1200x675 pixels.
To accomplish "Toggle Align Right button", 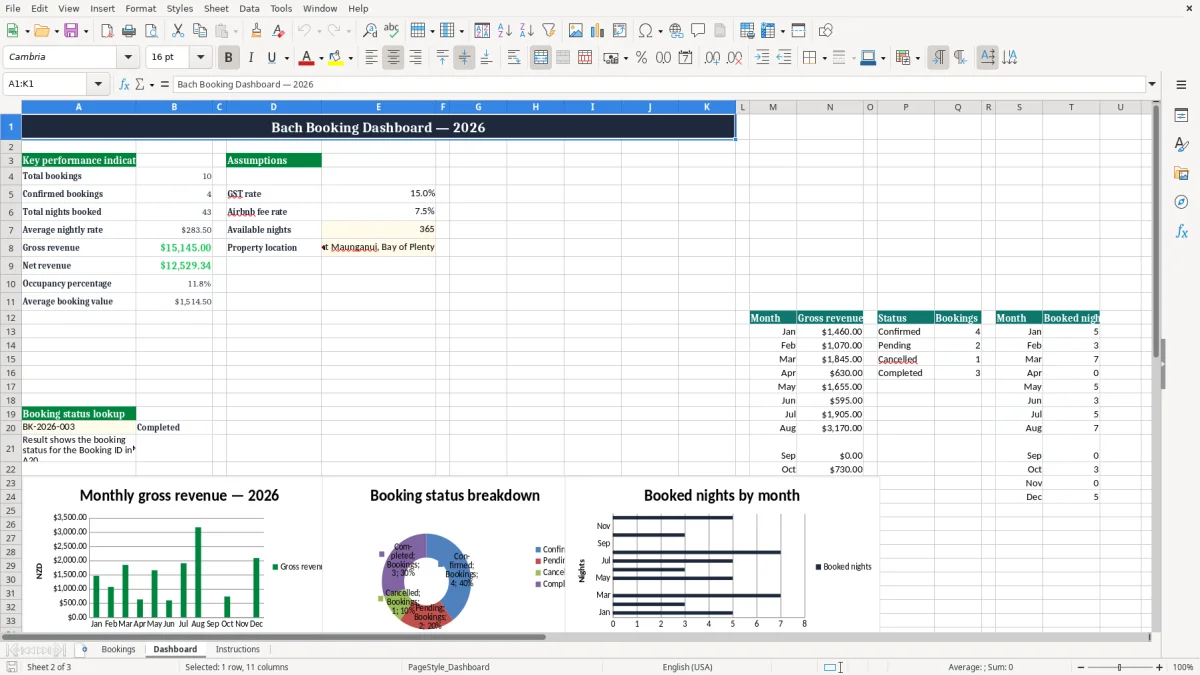I will [x=415, y=58].
